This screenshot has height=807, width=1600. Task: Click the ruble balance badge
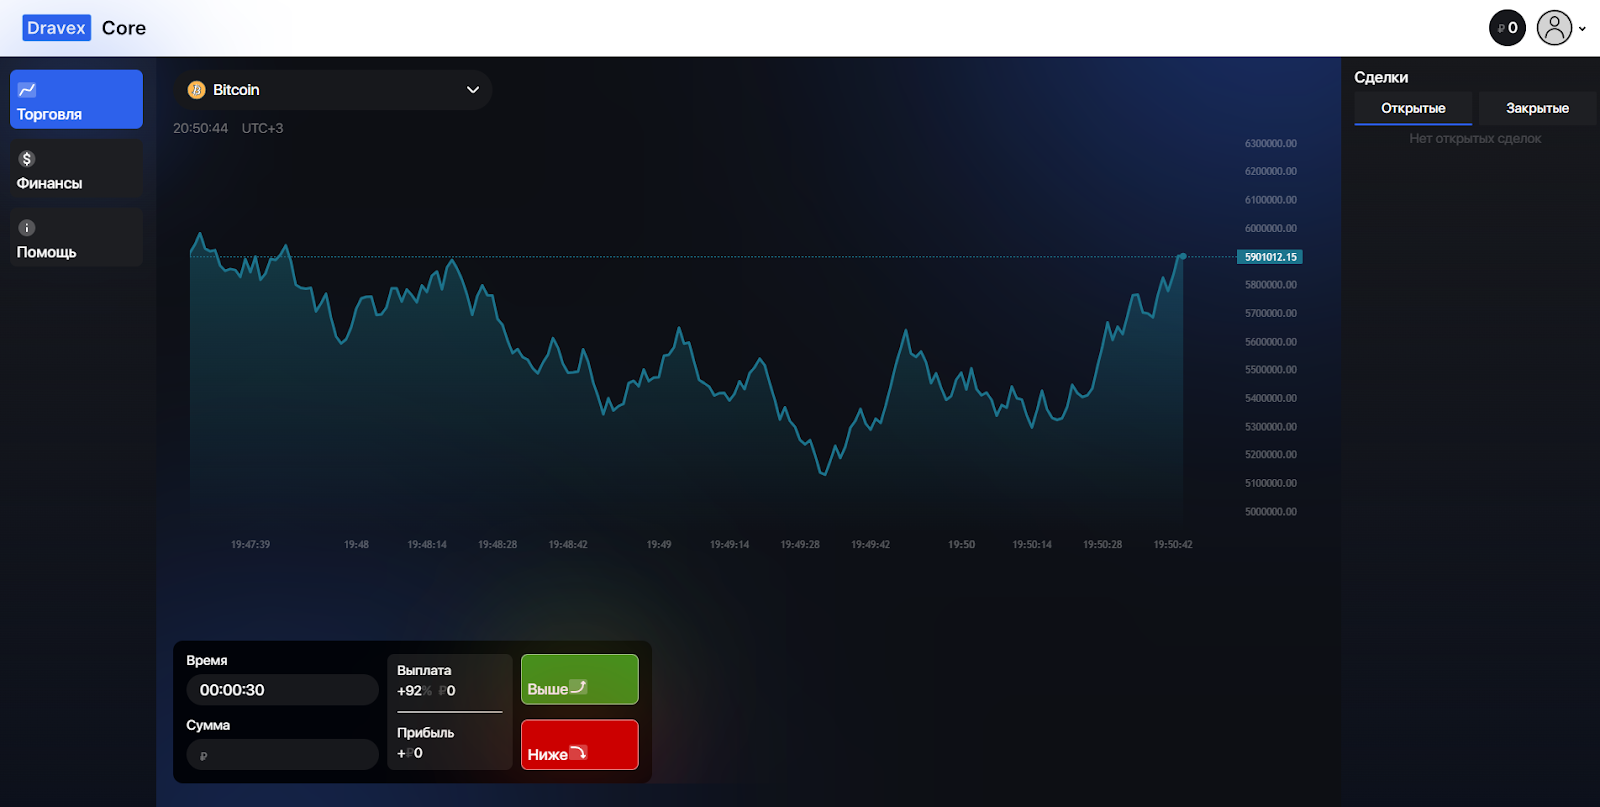[x=1507, y=28]
